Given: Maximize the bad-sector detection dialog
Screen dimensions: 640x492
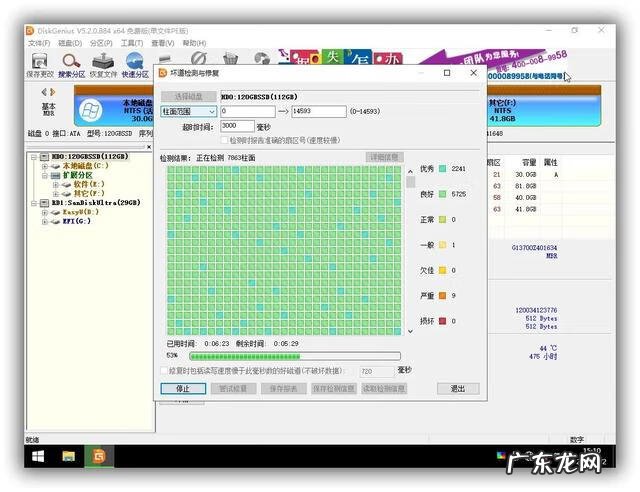Looking at the screenshot, I should 447,73.
